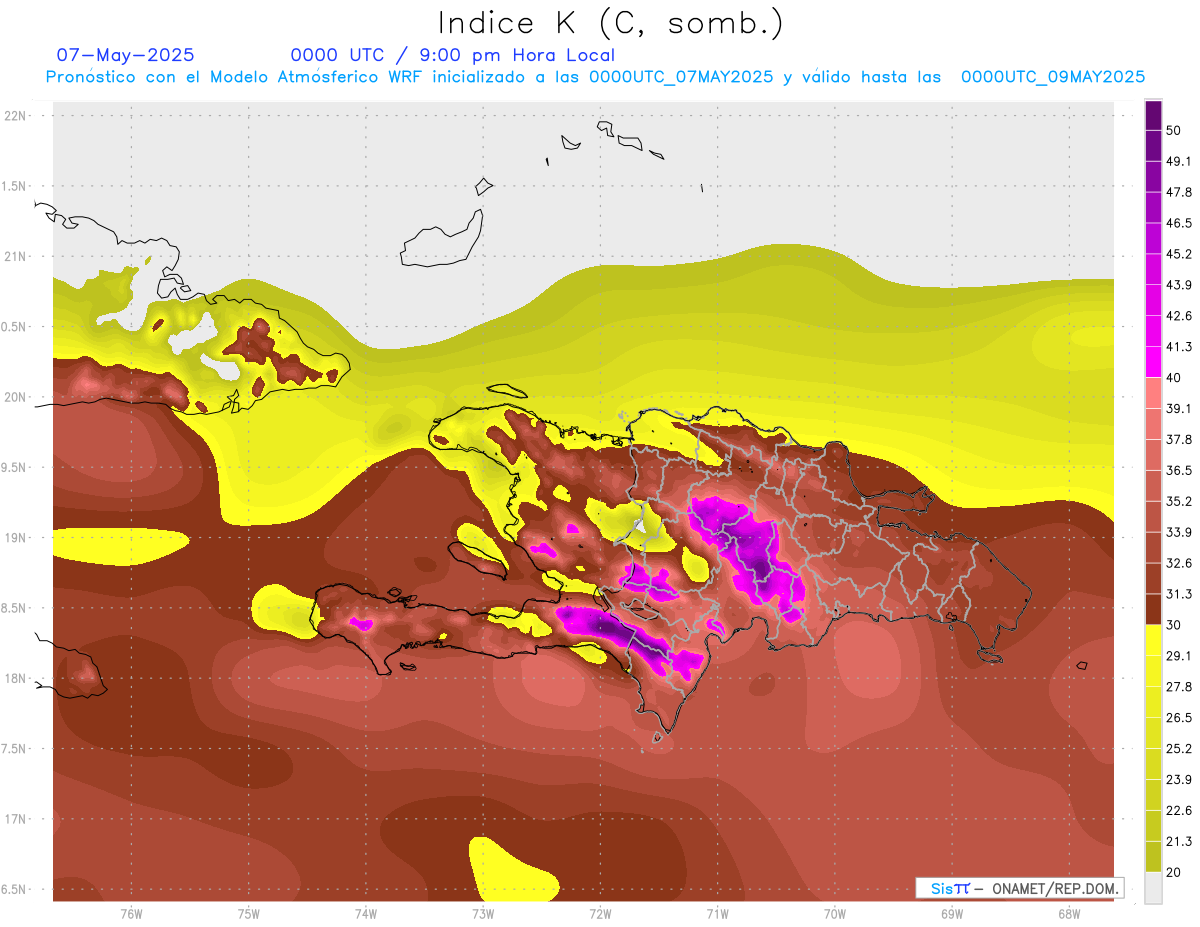Image resolution: width=1200 pixels, height=927 pixels.
Task: Click the colorbar value "27.8"
Action: coord(1179,687)
